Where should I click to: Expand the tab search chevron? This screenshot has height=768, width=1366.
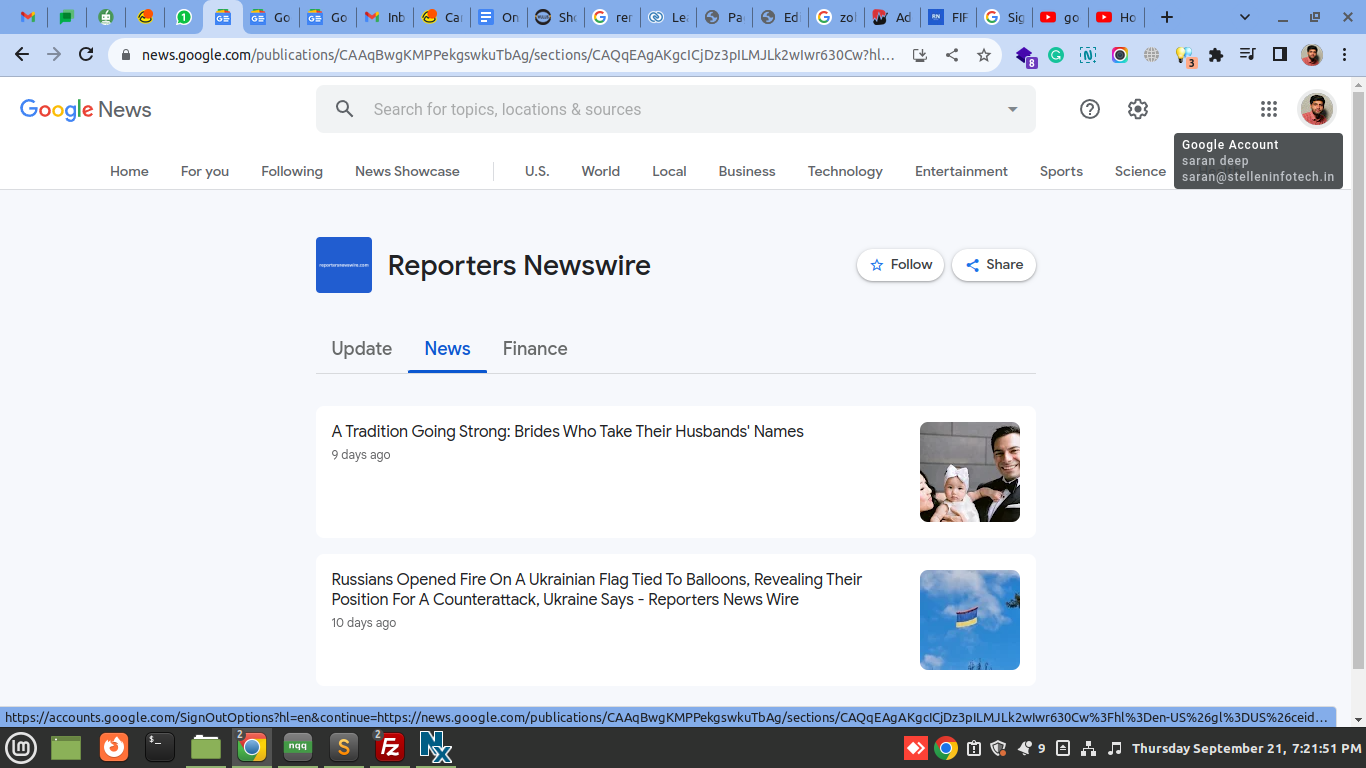(1245, 17)
